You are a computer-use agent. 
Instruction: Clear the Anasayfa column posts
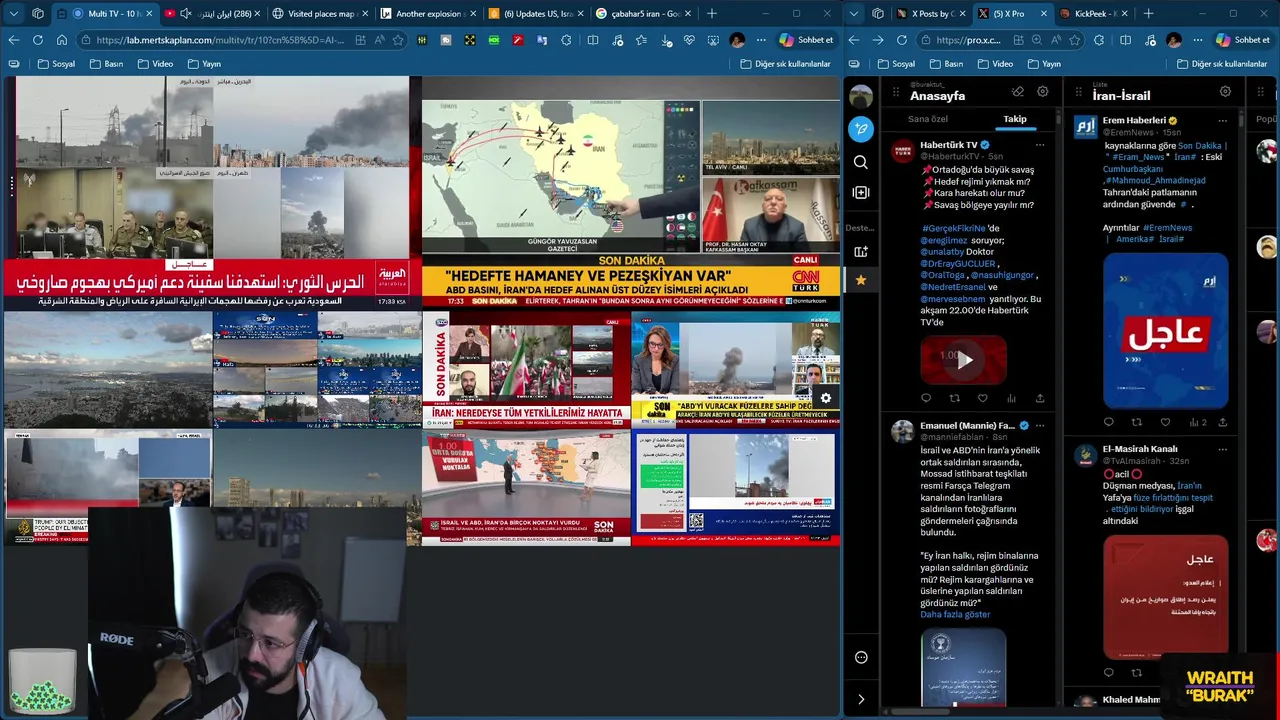(x=1018, y=91)
